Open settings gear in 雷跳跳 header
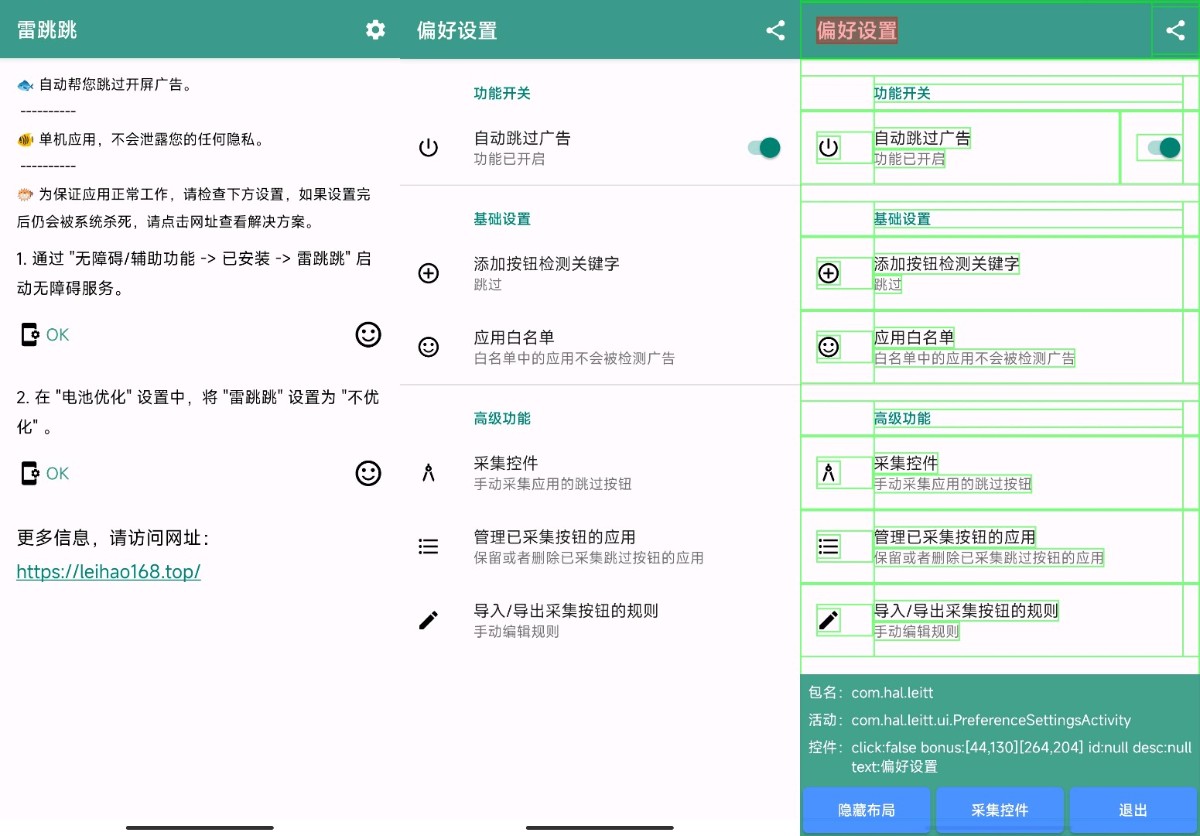Viewport: 1200px width, 836px height. (x=375, y=30)
